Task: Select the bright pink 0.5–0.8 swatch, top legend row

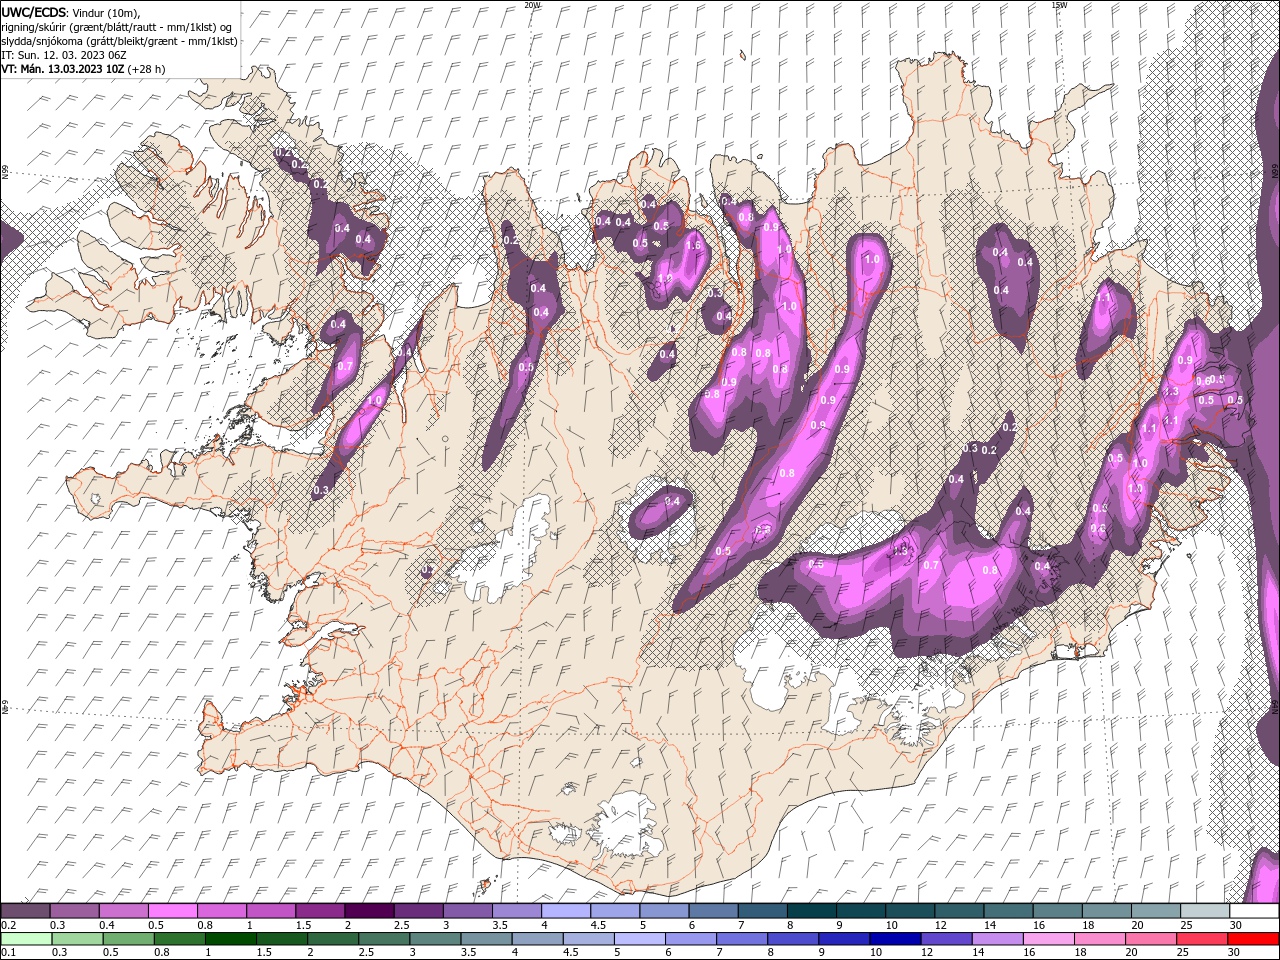Action: (x=172, y=911)
